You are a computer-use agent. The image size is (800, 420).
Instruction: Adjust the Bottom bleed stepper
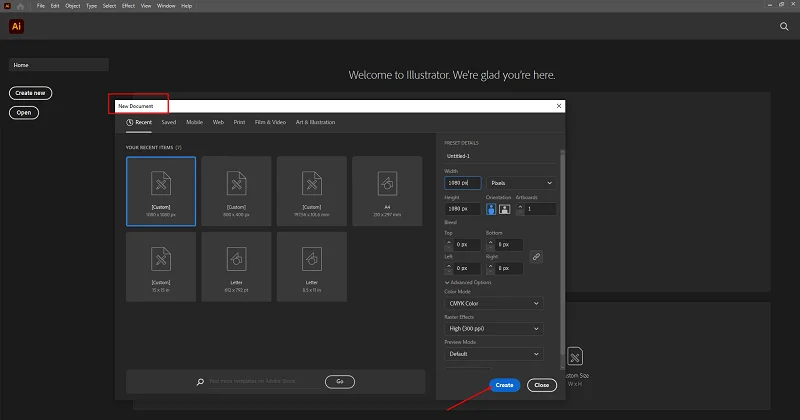490,244
